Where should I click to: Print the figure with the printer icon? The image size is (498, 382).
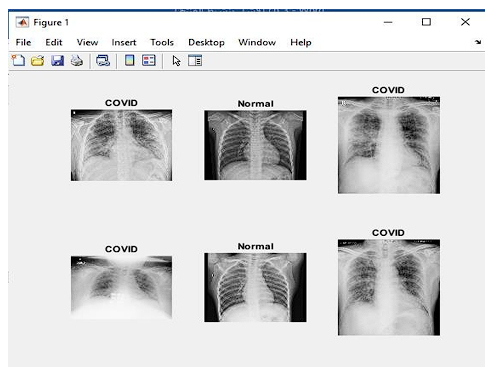click(77, 61)
